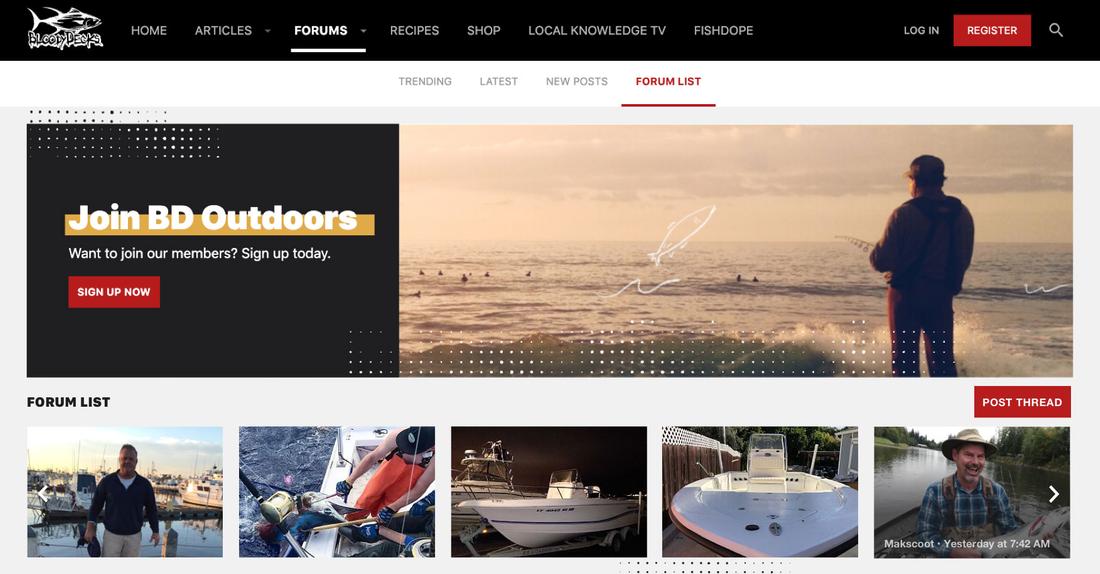The width and height of the screenshot is (1100, 574).
Task: Switch to the Latest tab
Action: (499, 81)
